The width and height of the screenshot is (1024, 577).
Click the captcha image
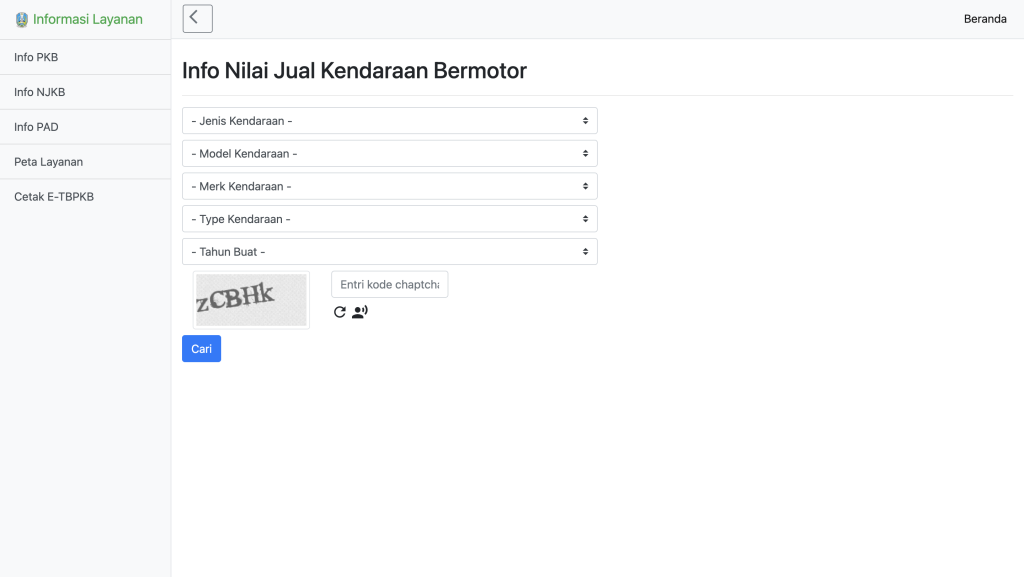click(251, 300)
